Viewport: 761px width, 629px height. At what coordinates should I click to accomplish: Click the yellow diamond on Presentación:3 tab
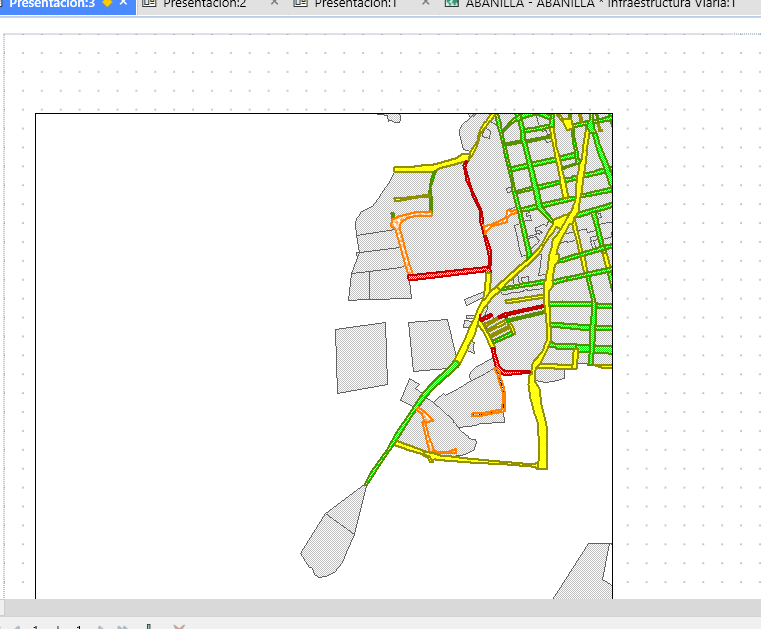(x=107, y=3)
